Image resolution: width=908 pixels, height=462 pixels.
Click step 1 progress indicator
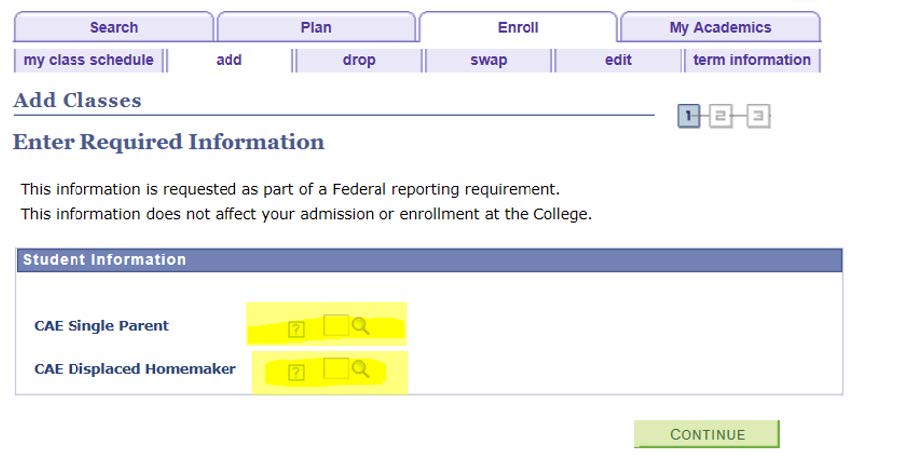[x=689, y=117]
